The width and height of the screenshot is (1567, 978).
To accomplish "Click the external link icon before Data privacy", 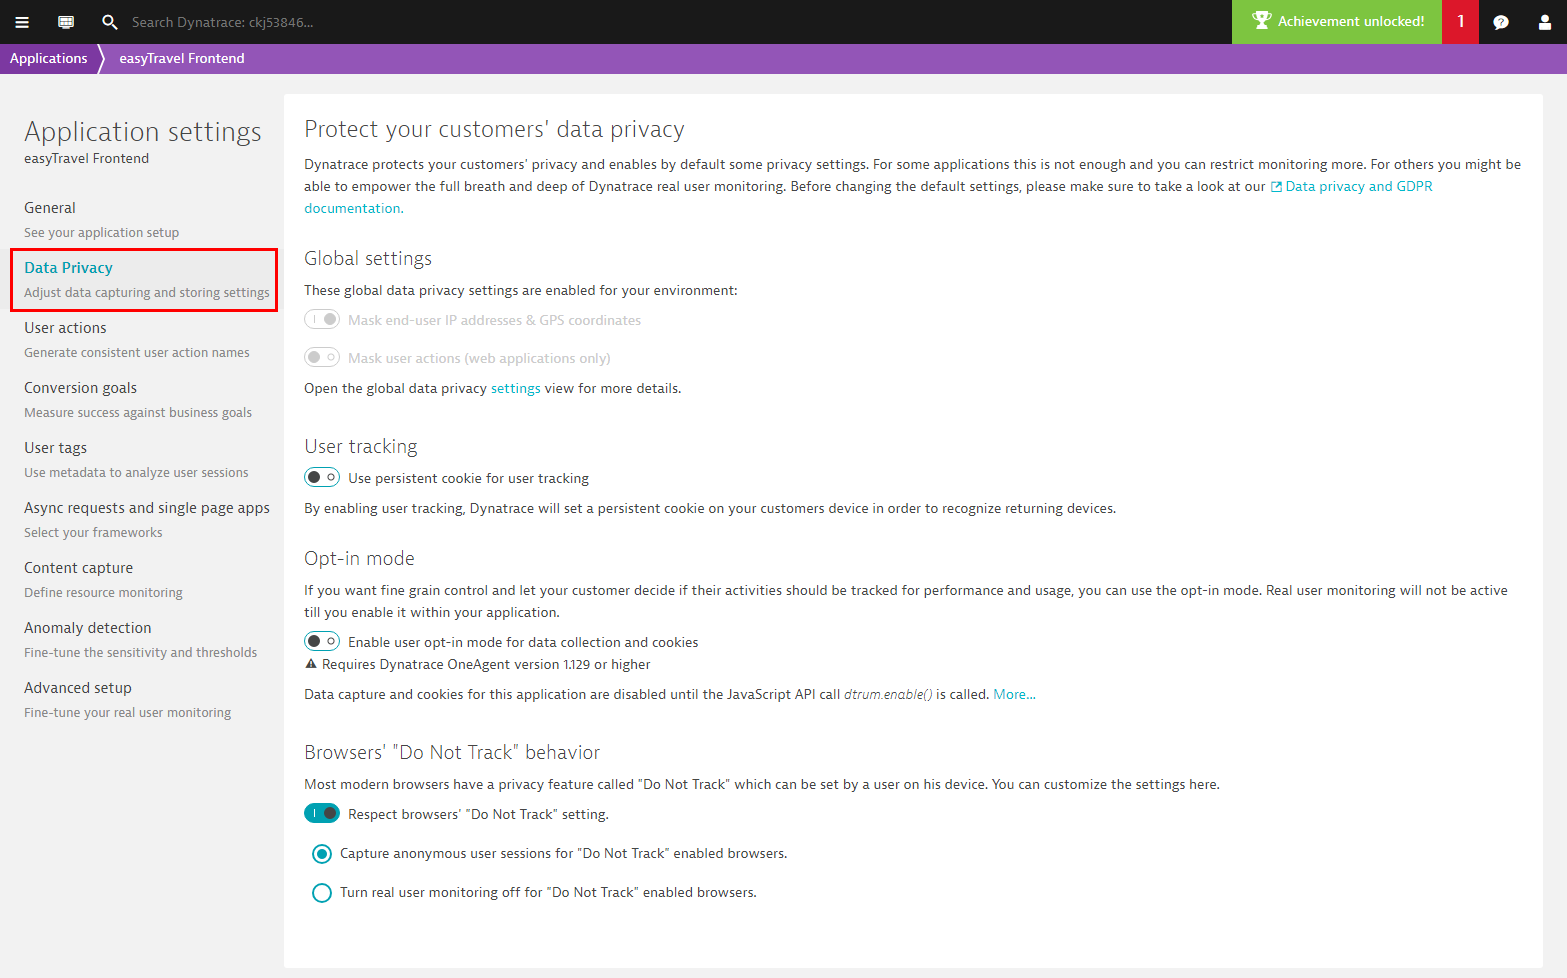I will (1276, 187).
